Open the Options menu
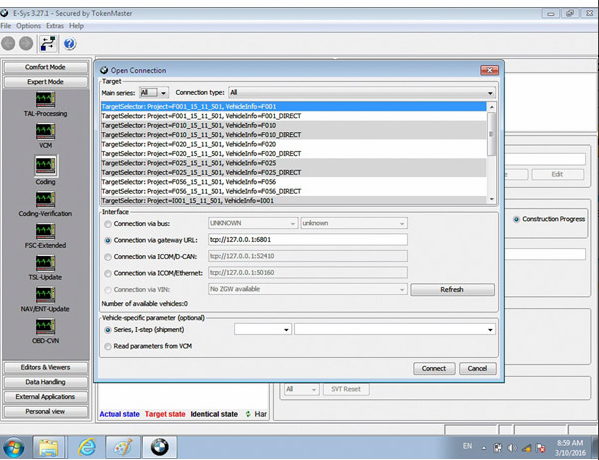The height and width of the screenshot is (460, 599). (x=28, y=26)
